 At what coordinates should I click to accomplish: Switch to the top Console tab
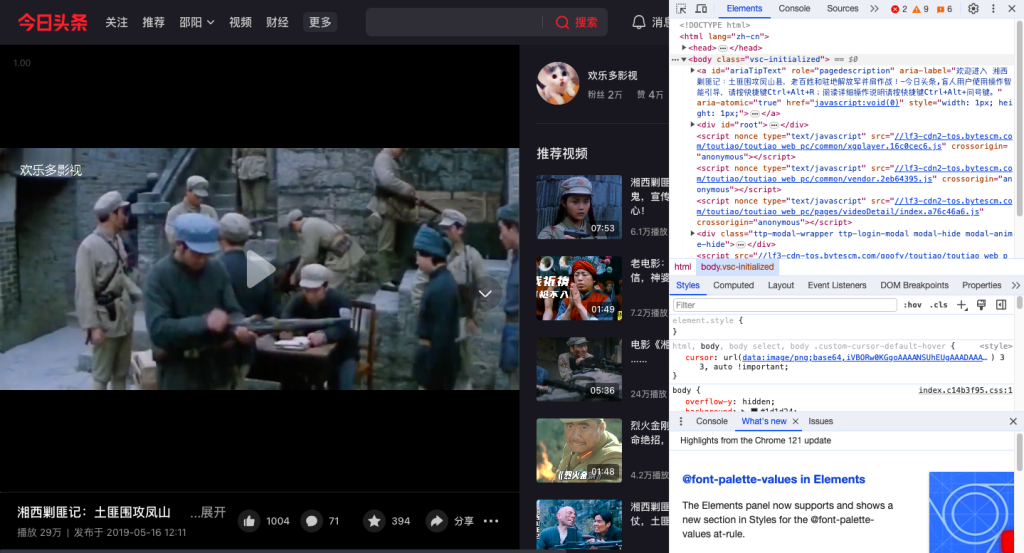794,8
